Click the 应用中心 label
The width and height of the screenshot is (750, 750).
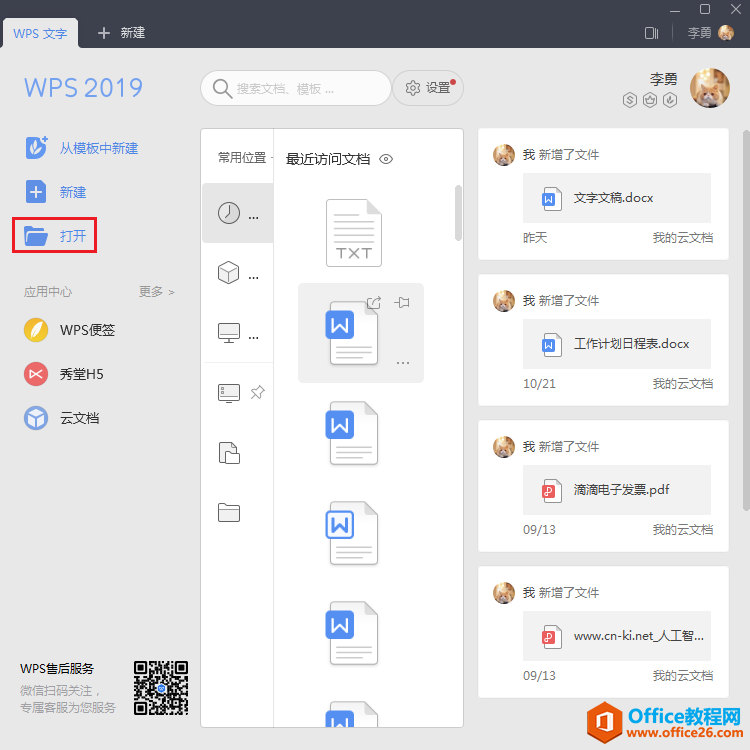click(x=48, y=291)
